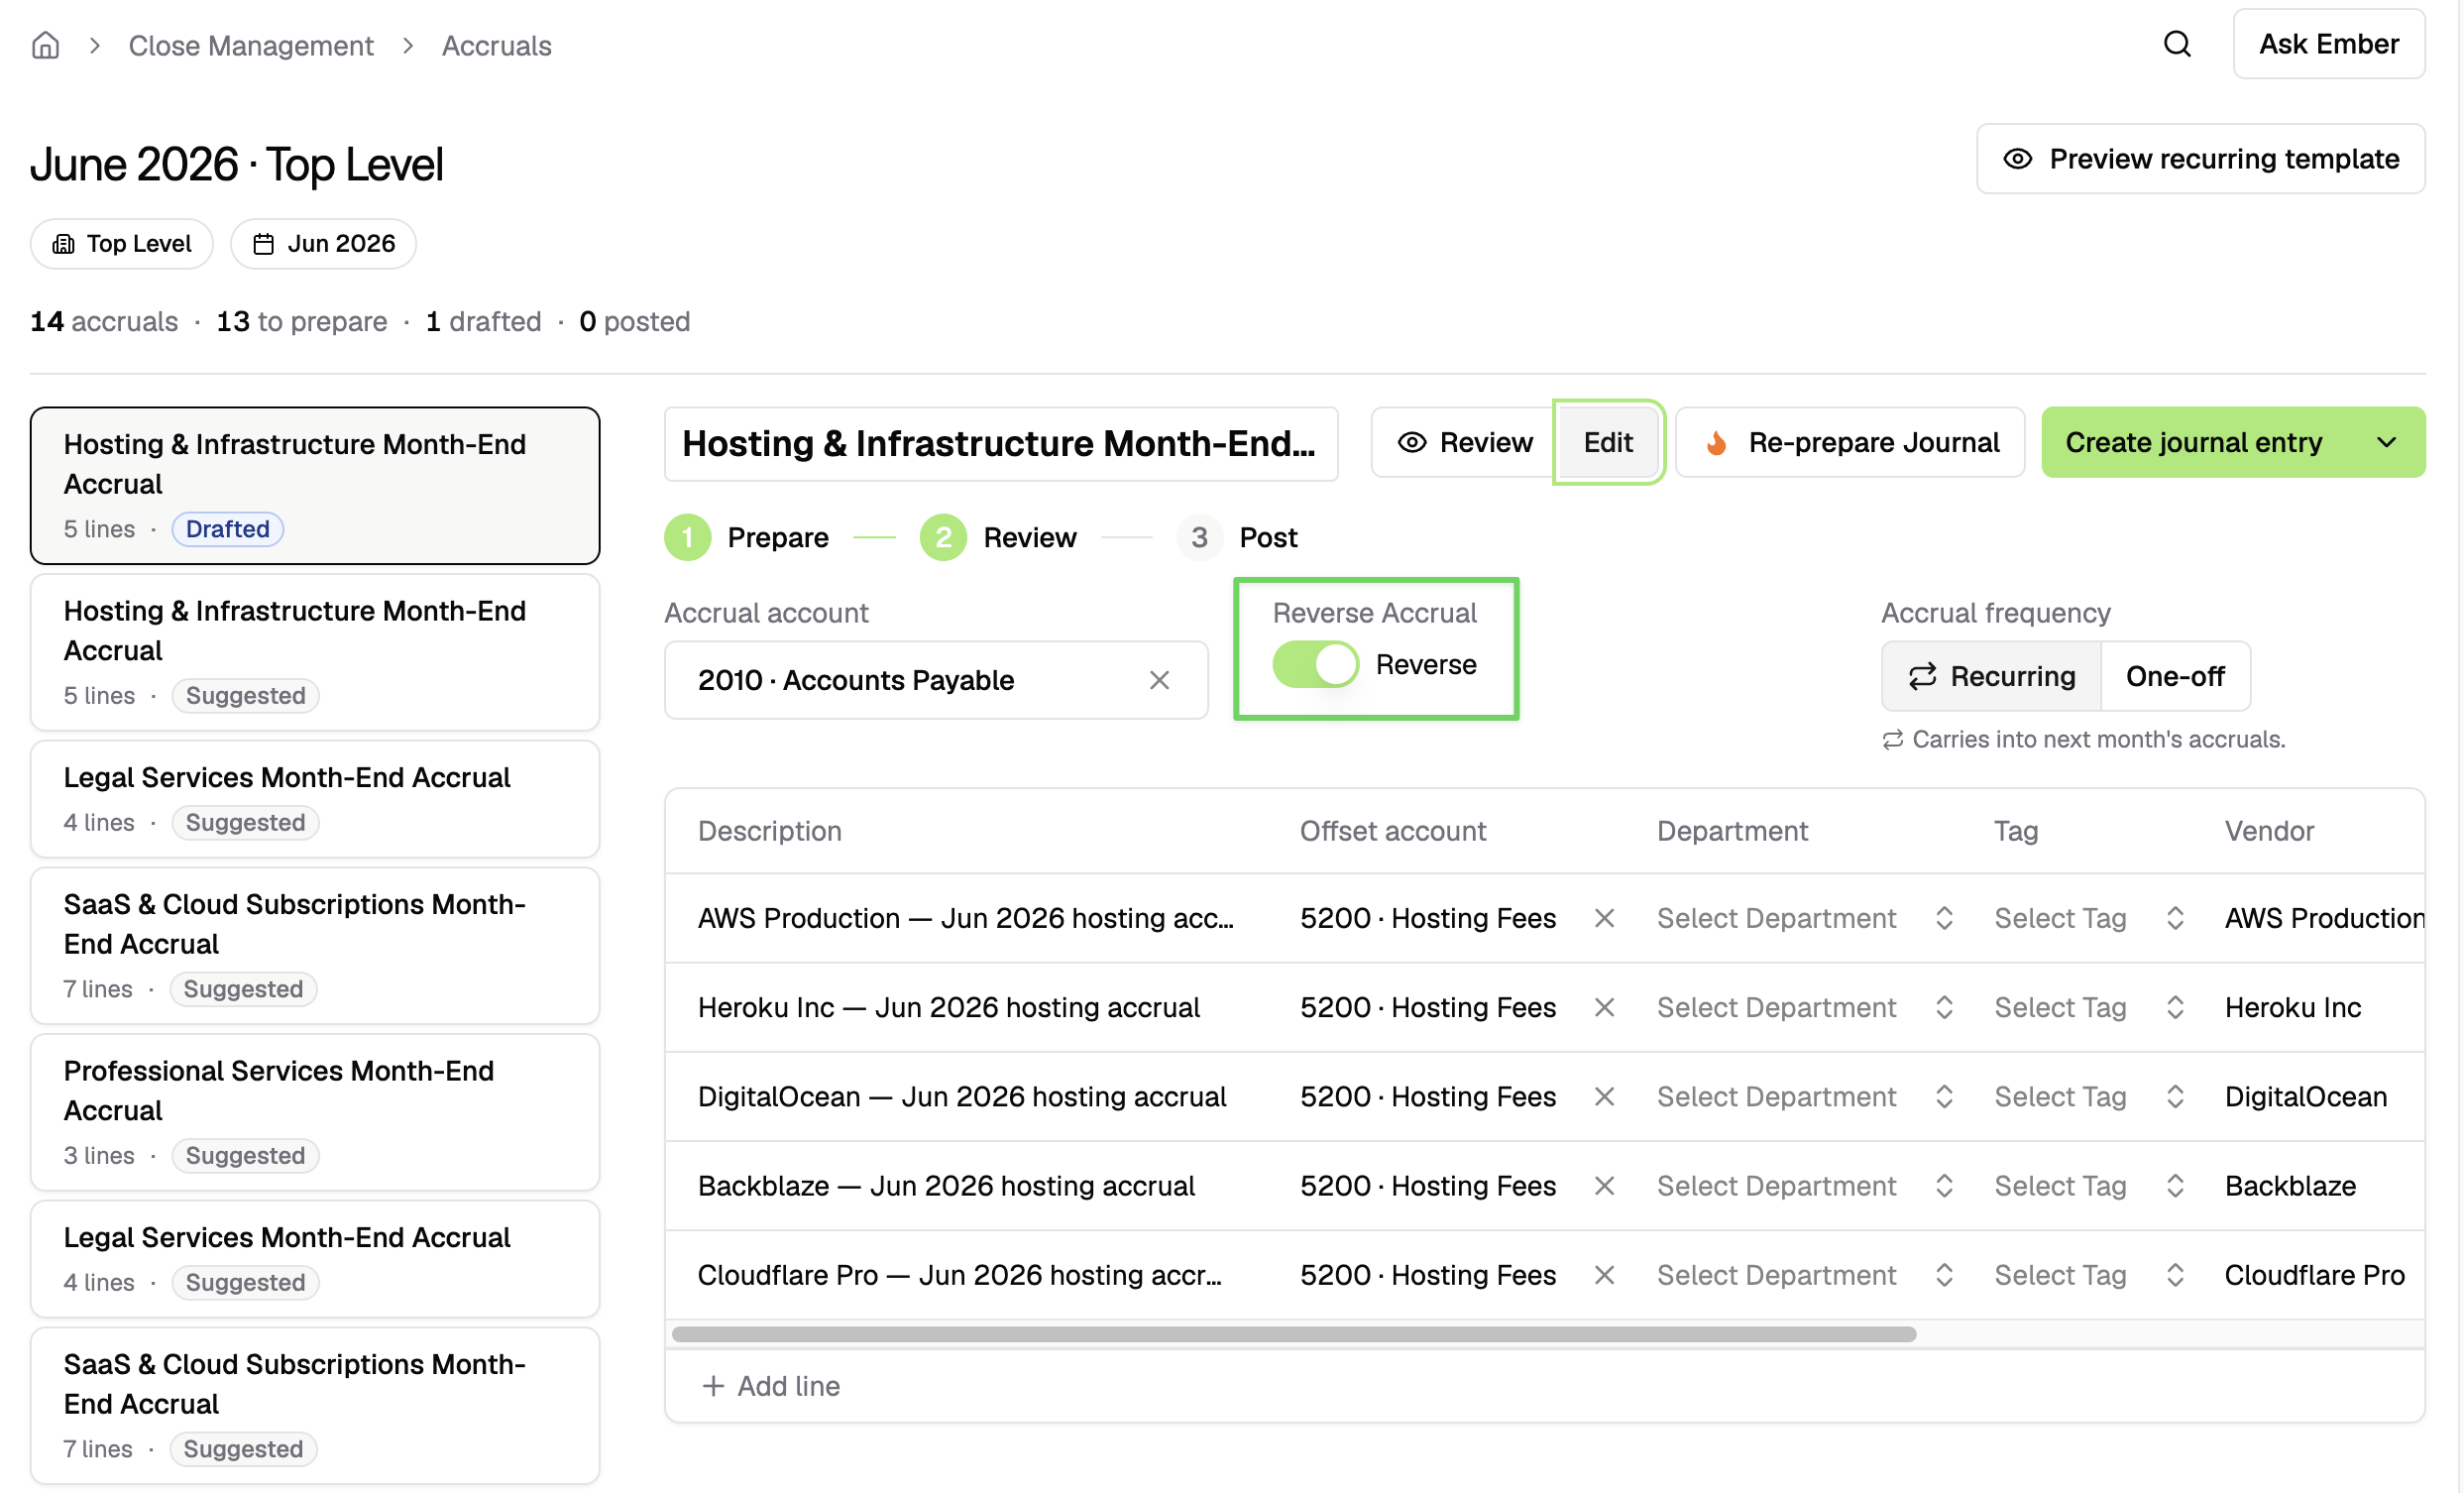Click step 1 Prepare circle
2464x1493 pixels.
(x=688, y=538)
